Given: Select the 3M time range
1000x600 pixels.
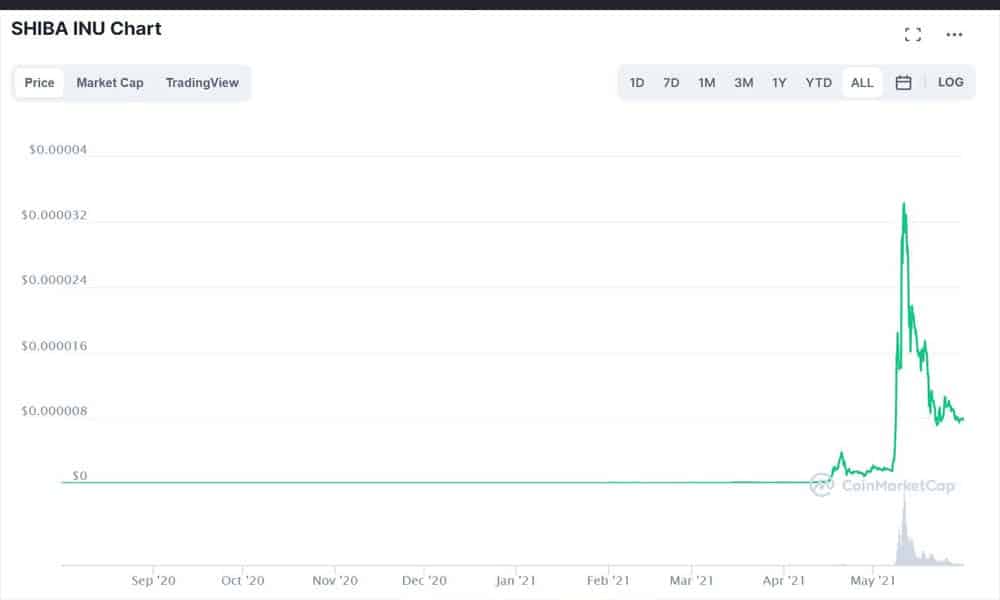Looking at the screenshot, I should [744, 83].
